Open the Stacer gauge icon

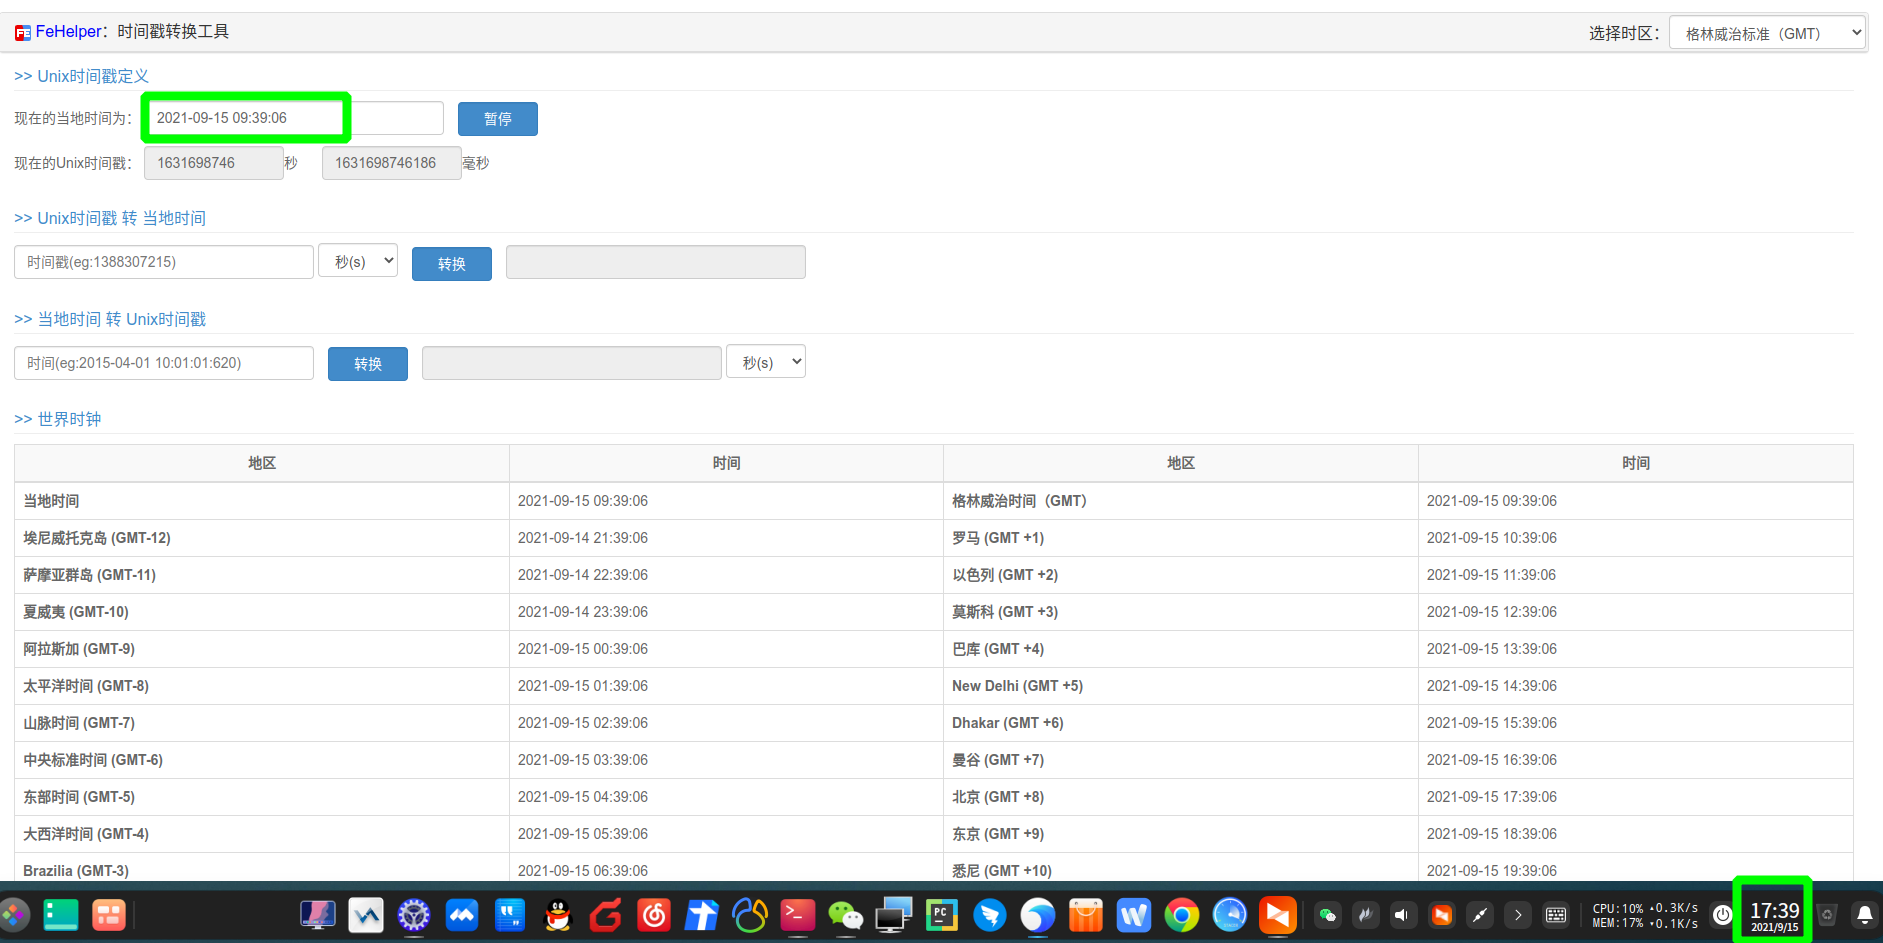point(1230,914)
